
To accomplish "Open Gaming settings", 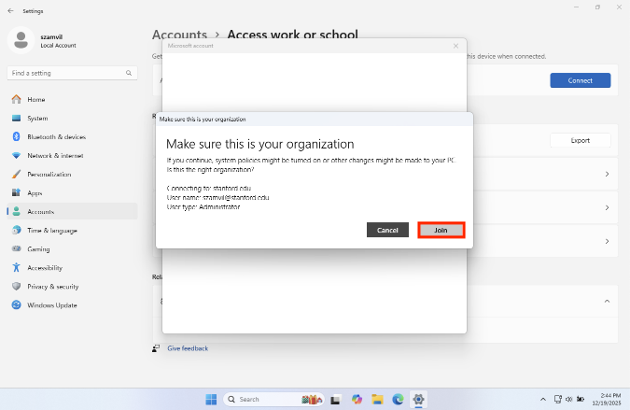I will 72,249.
